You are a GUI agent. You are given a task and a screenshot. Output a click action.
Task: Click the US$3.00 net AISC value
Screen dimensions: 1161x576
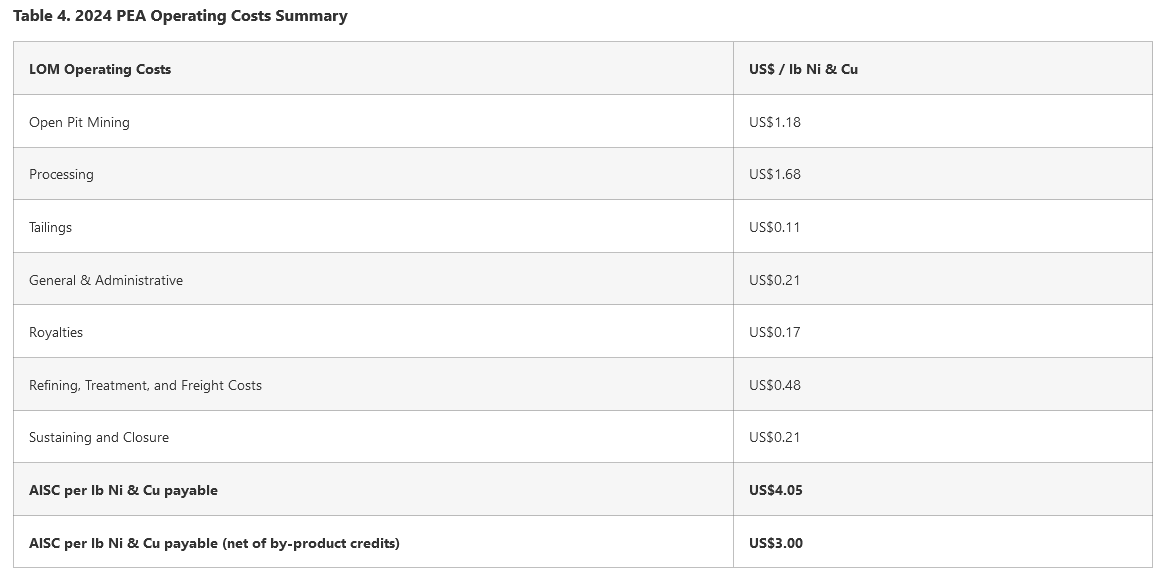pos(775,543)
